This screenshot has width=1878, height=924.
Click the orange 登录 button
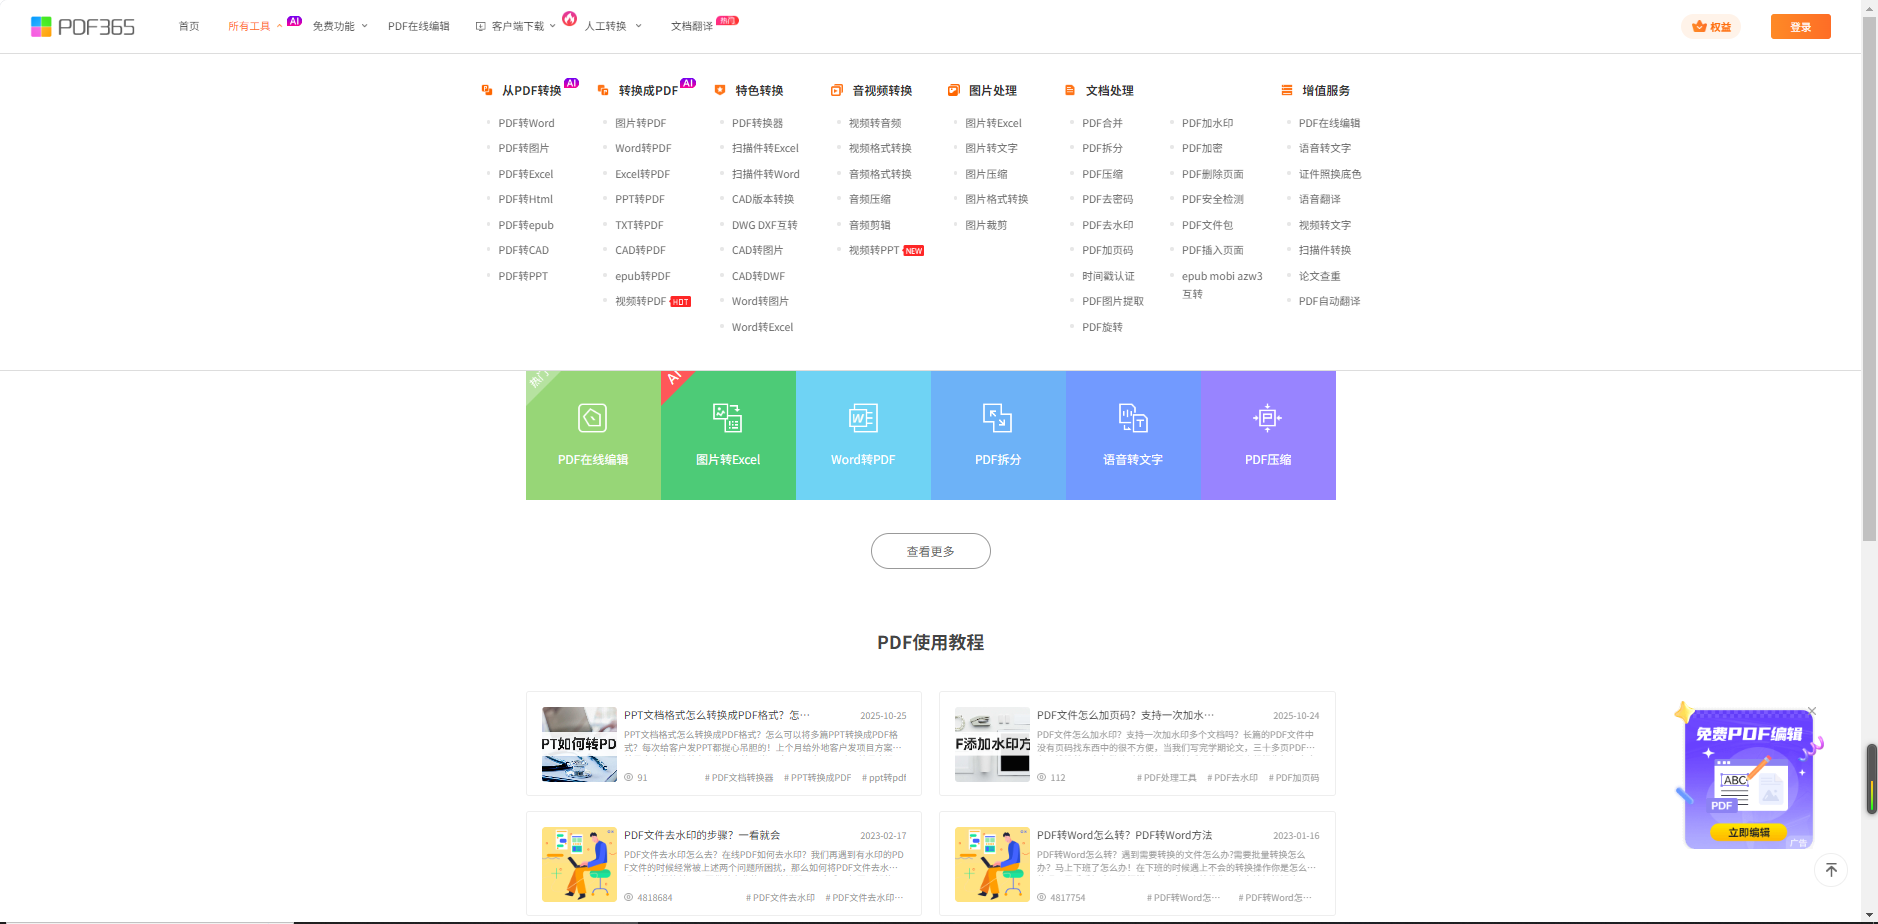pyautogui.click(x=1800, y=27)
